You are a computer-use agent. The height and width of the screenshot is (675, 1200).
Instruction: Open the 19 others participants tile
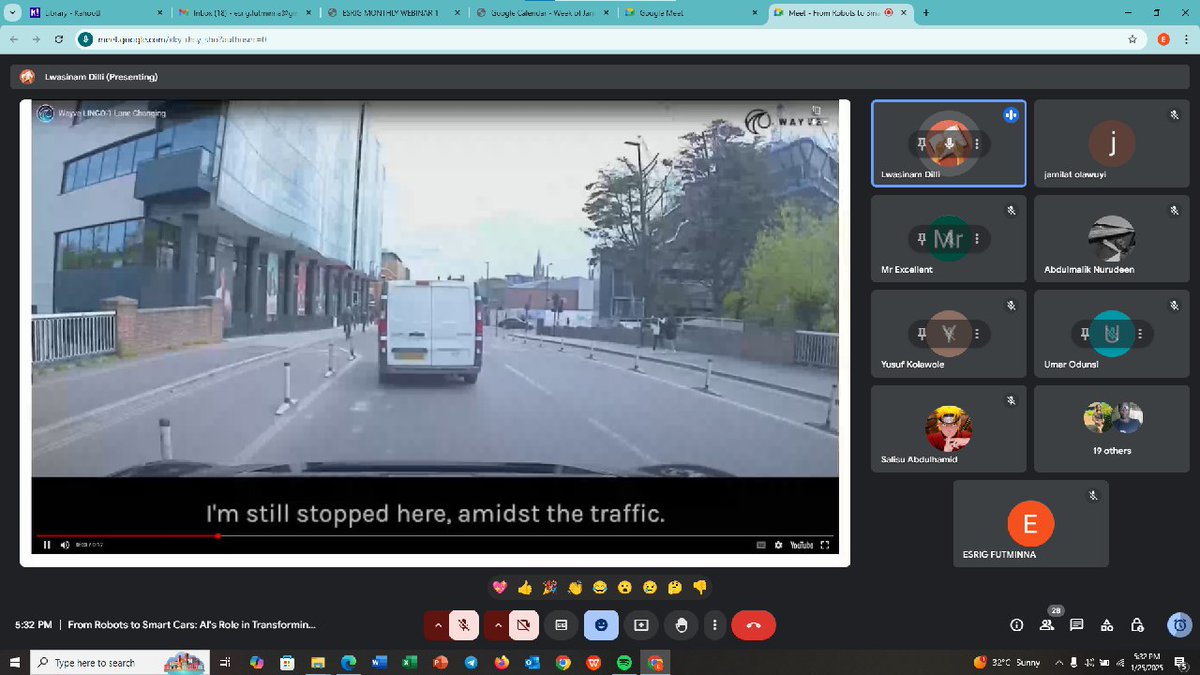(x=1112, y=428)
